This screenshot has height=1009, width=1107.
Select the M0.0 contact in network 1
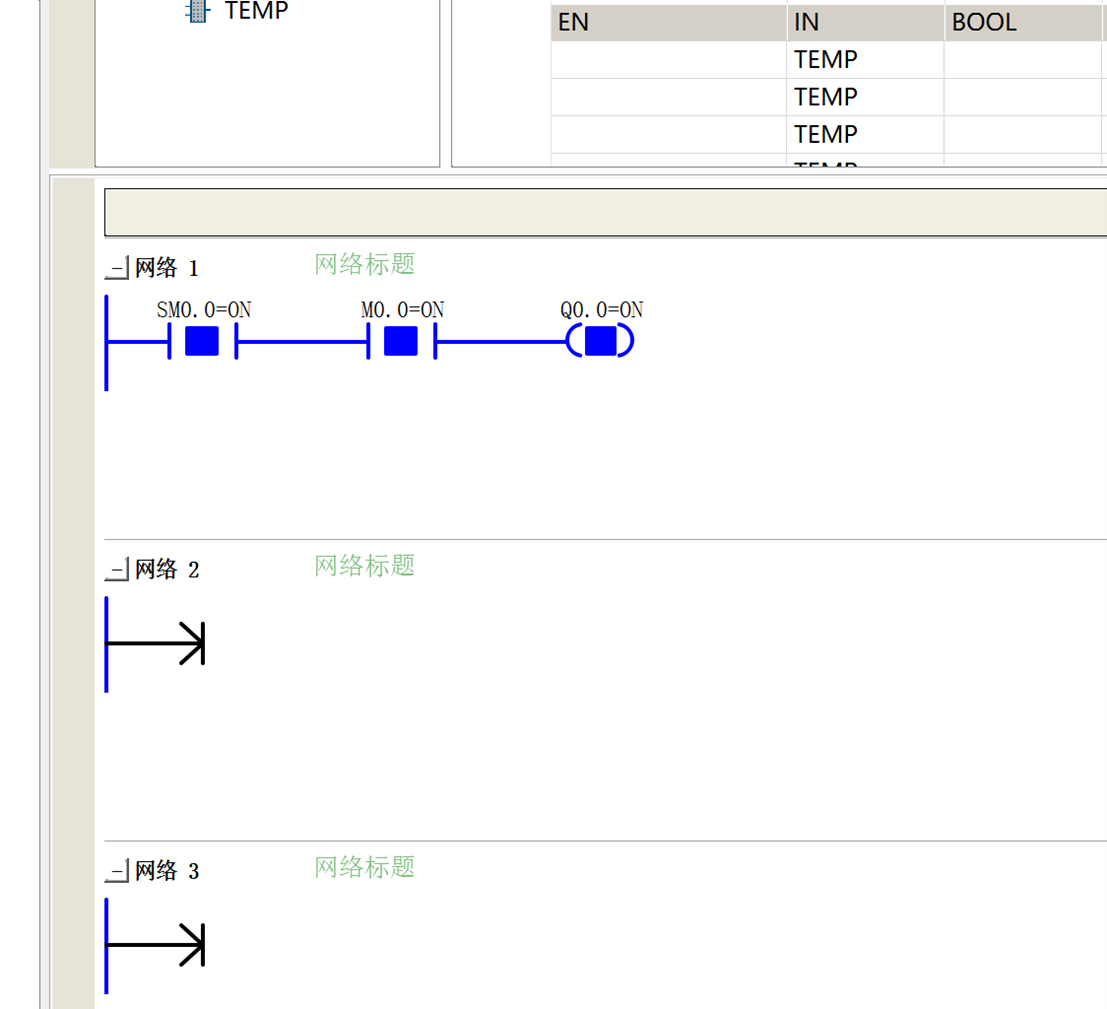click(402, 341)
